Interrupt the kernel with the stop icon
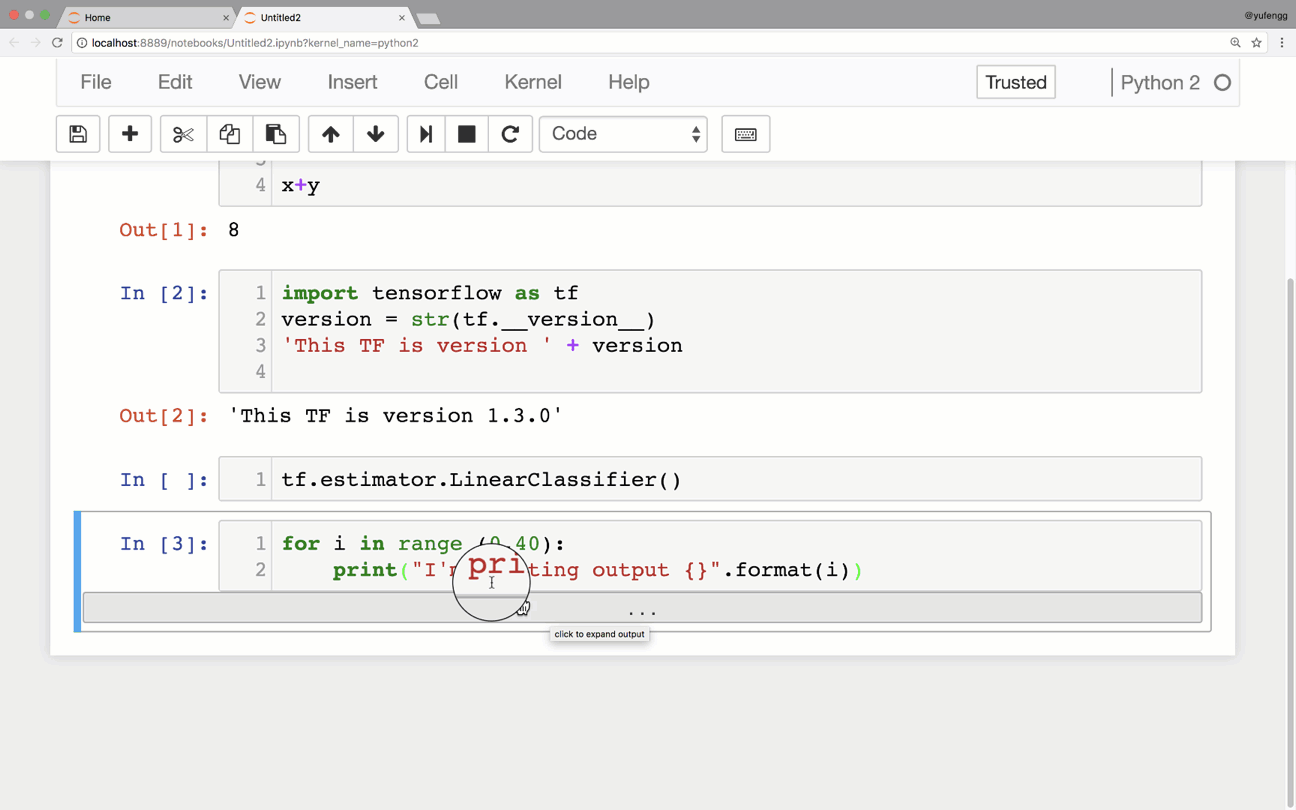Viewport: 1296px width, 810px height. pos(467,134)
